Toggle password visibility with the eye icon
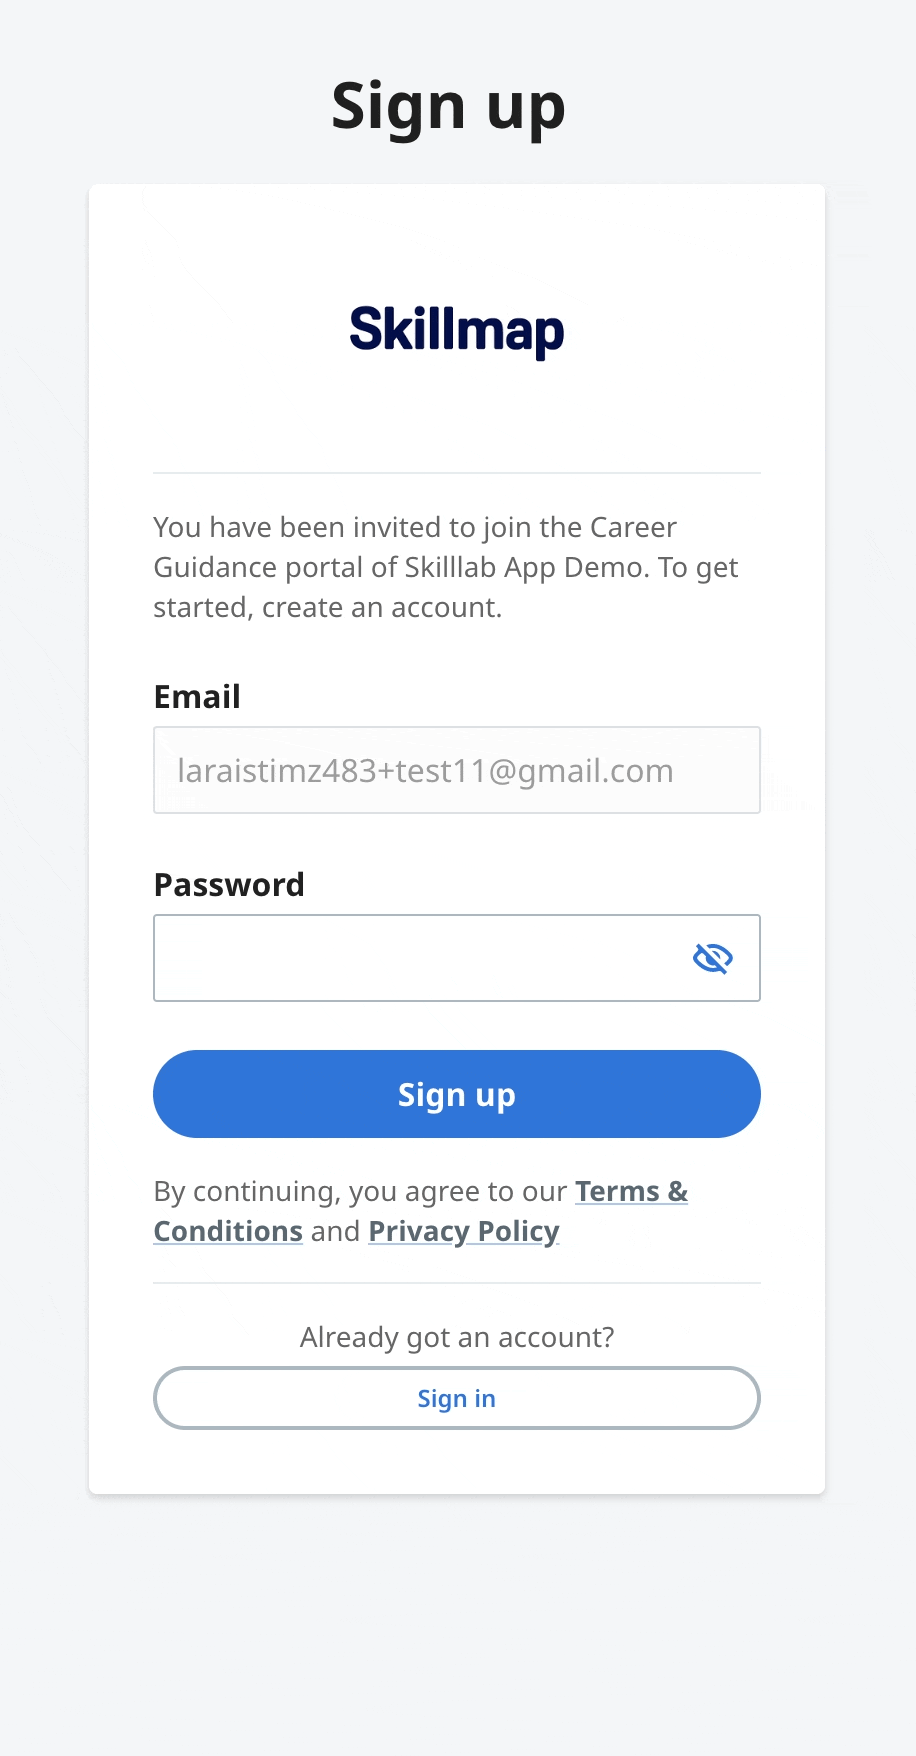The image size is (916, 1756). coord(713,958)
